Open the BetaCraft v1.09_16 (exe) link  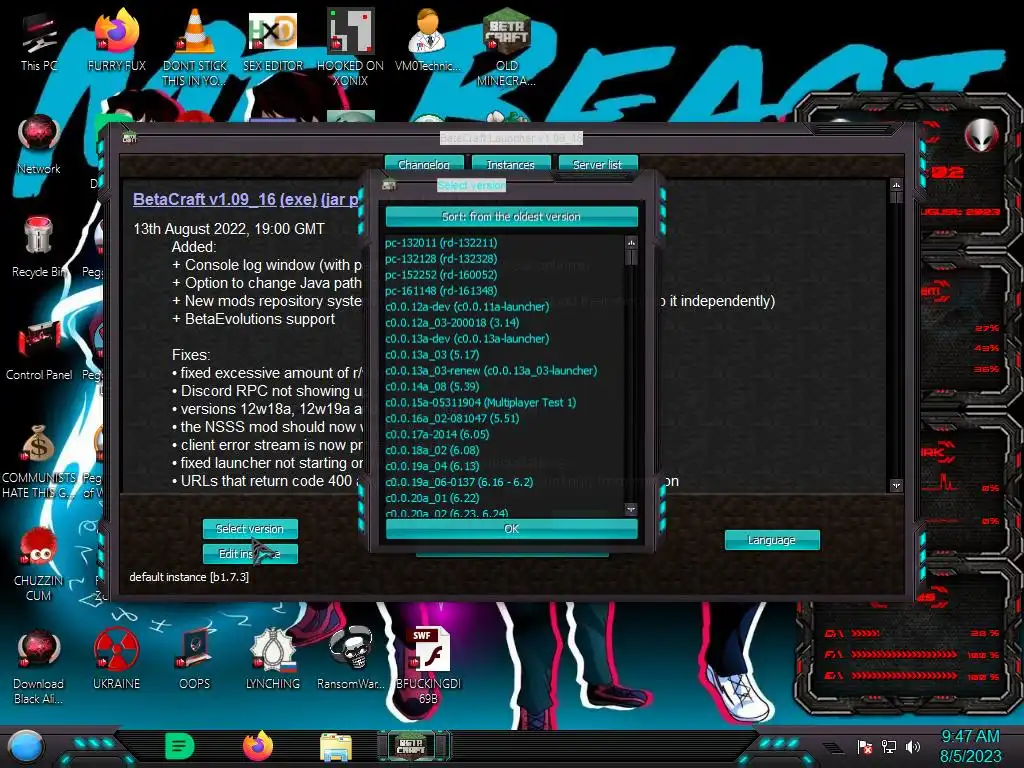(x=225, y=199)
